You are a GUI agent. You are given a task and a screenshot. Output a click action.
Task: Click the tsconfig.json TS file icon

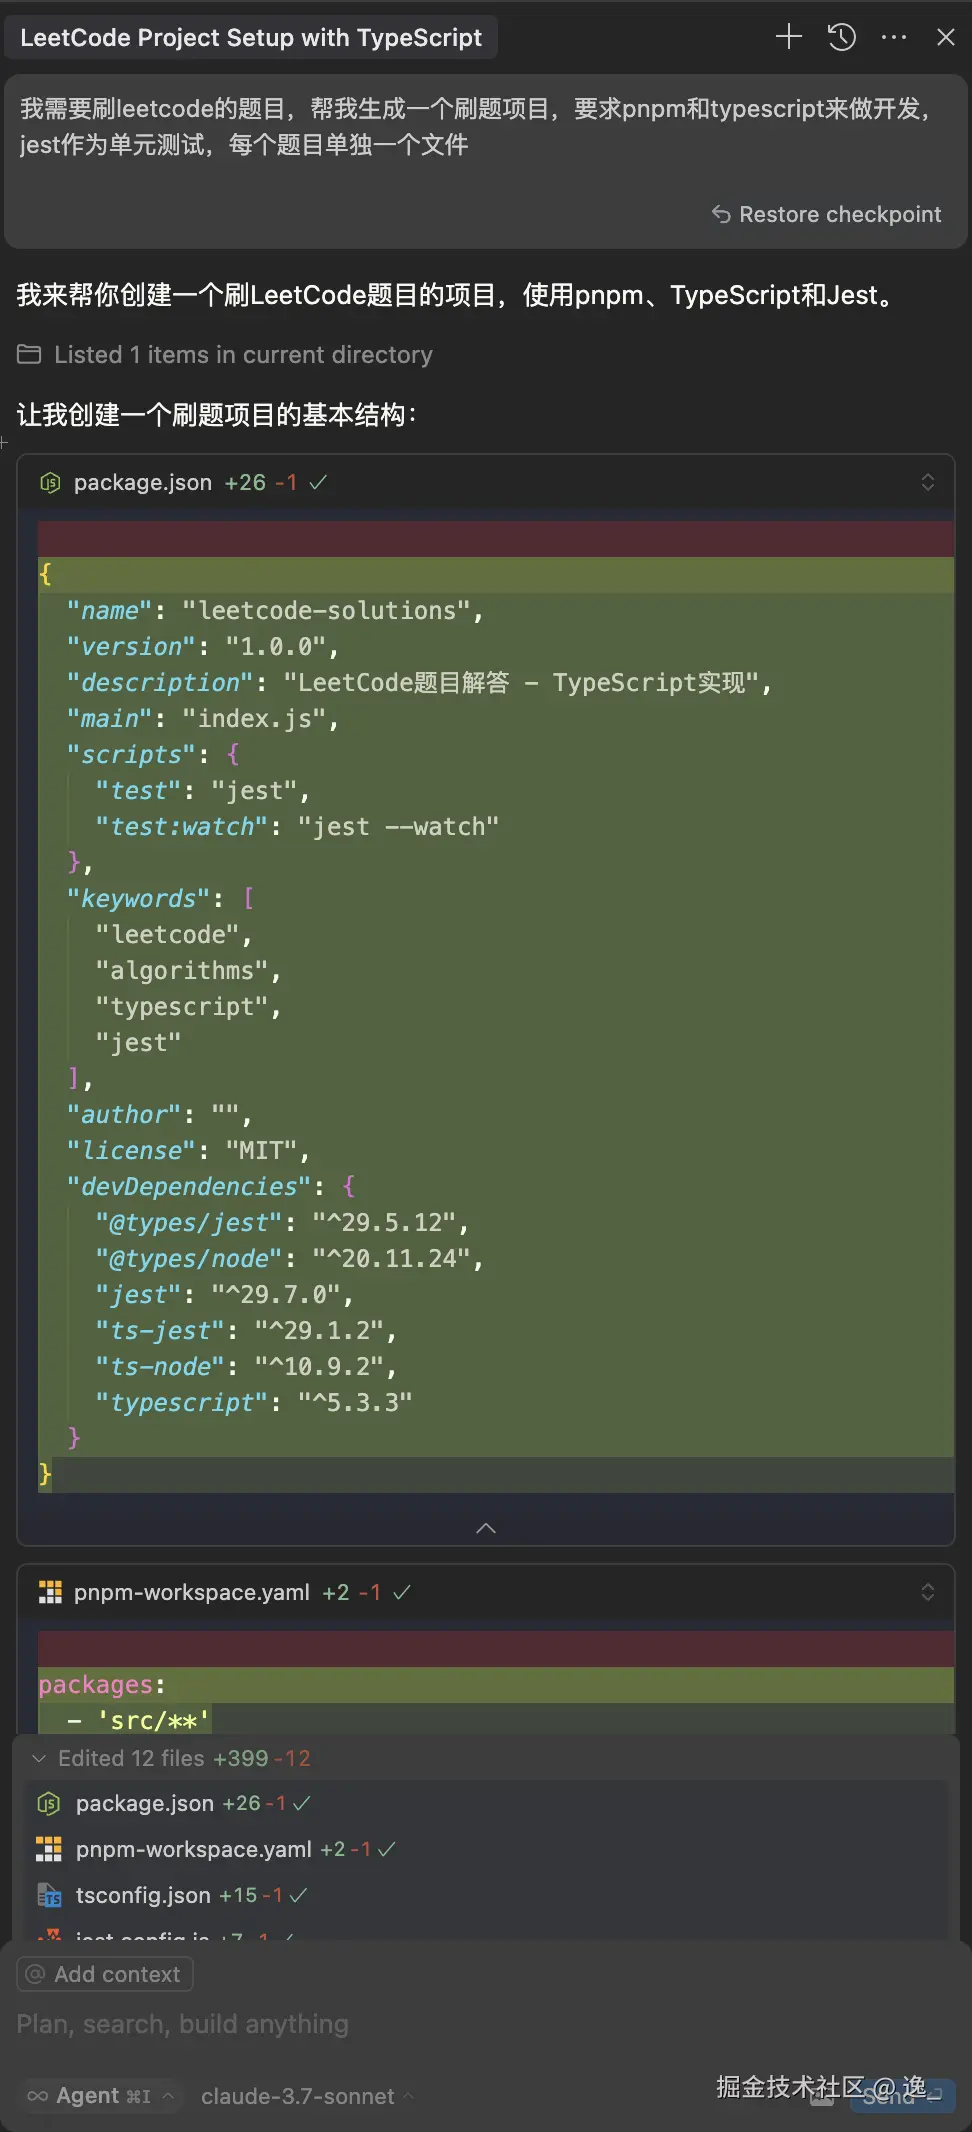[49, 1895]
